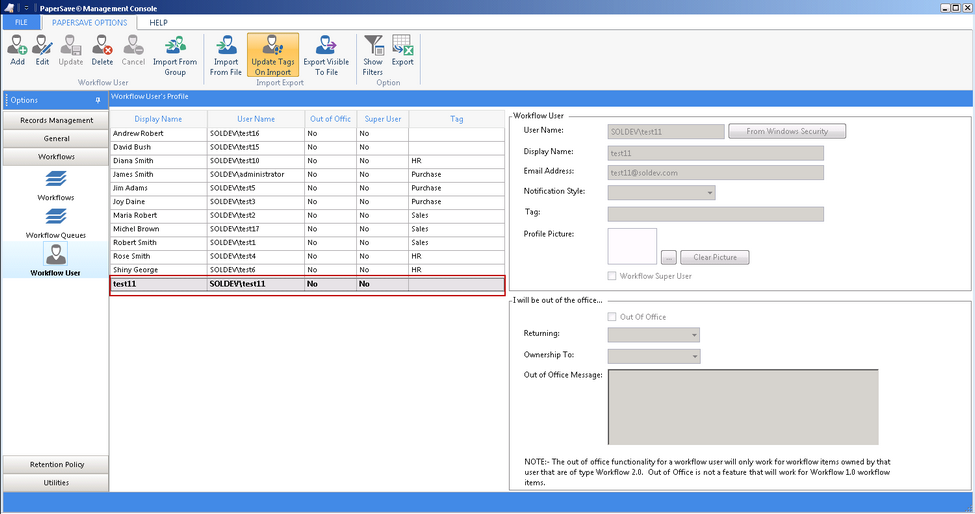Open the HELP tab
This screenshot has height=514, width=975.
coord(159,22)
